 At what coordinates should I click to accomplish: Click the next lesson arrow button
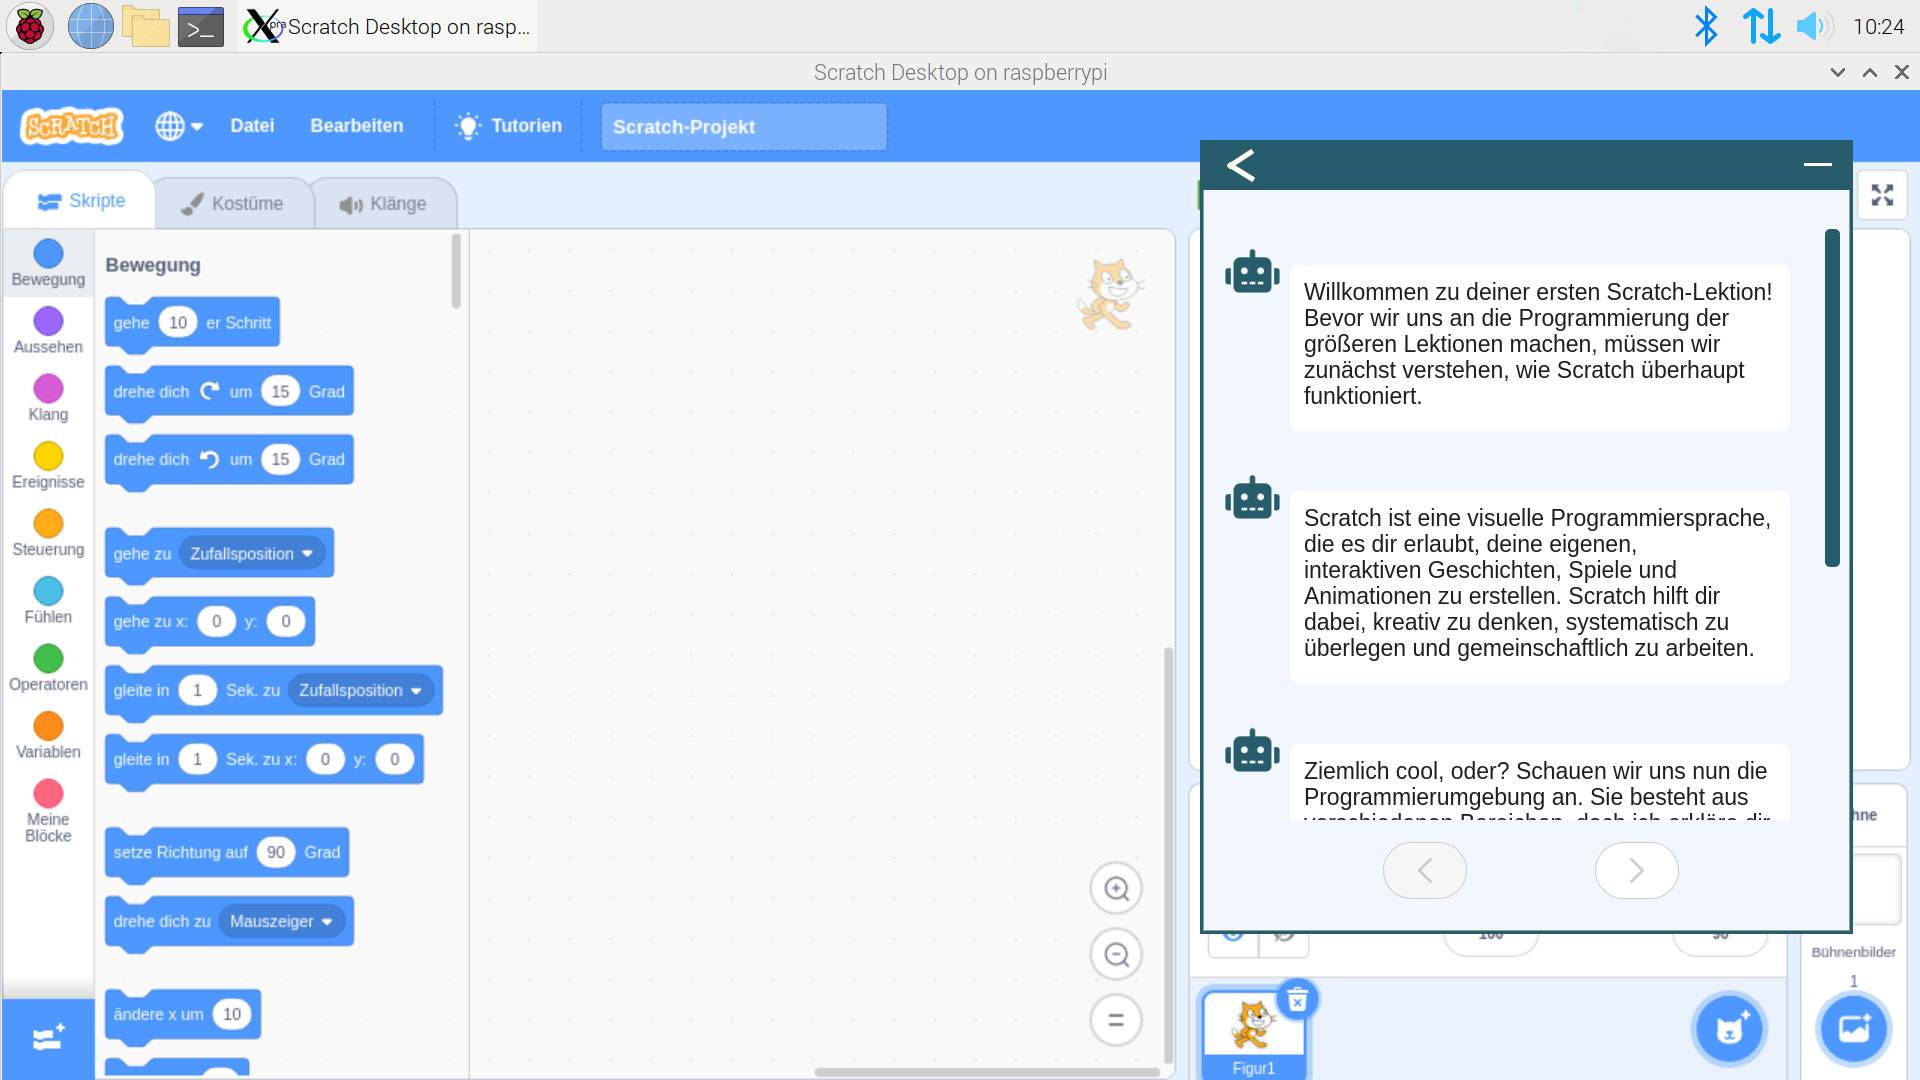(1636, 870)
